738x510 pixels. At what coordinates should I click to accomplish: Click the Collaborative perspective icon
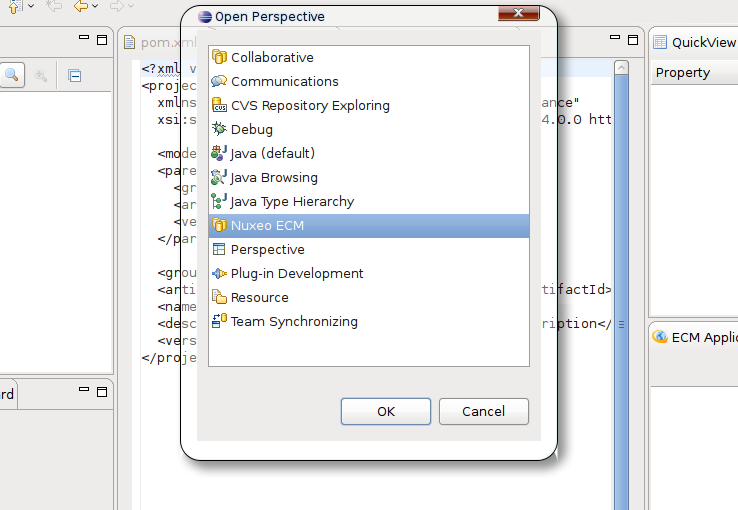click(x=219, y=57)
